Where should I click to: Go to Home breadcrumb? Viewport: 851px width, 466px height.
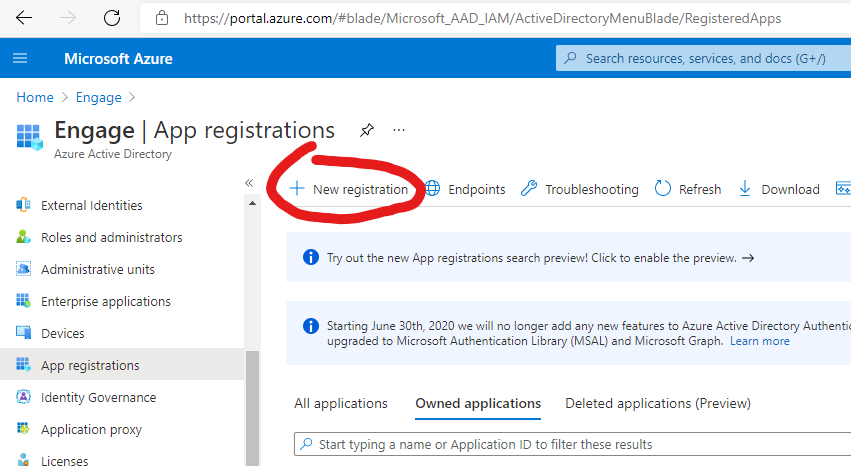tap(35, 97)
